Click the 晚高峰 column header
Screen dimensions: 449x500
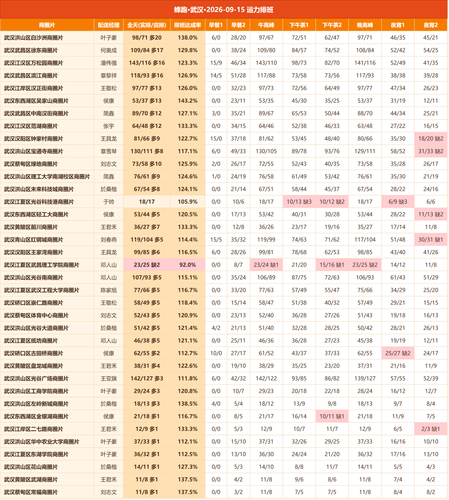[x=365, y=25]
